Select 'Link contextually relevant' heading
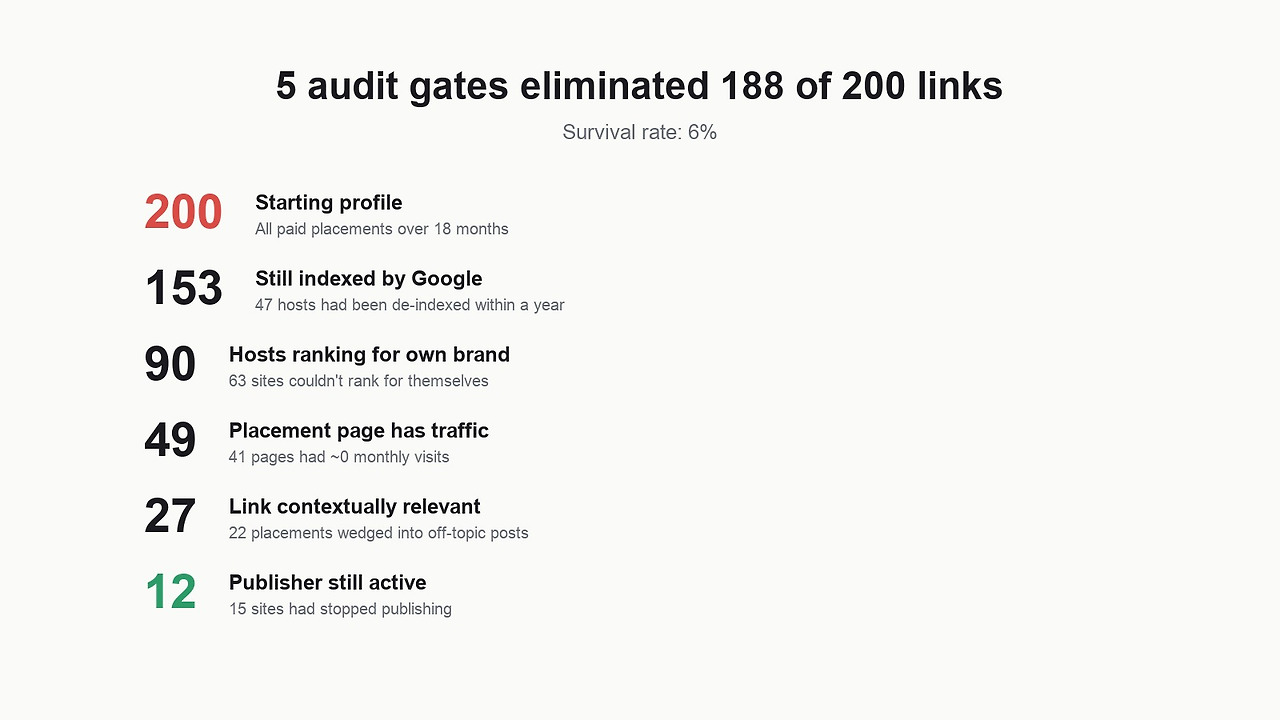Screen dimensions: 1280x720 [x=354, y=506]
